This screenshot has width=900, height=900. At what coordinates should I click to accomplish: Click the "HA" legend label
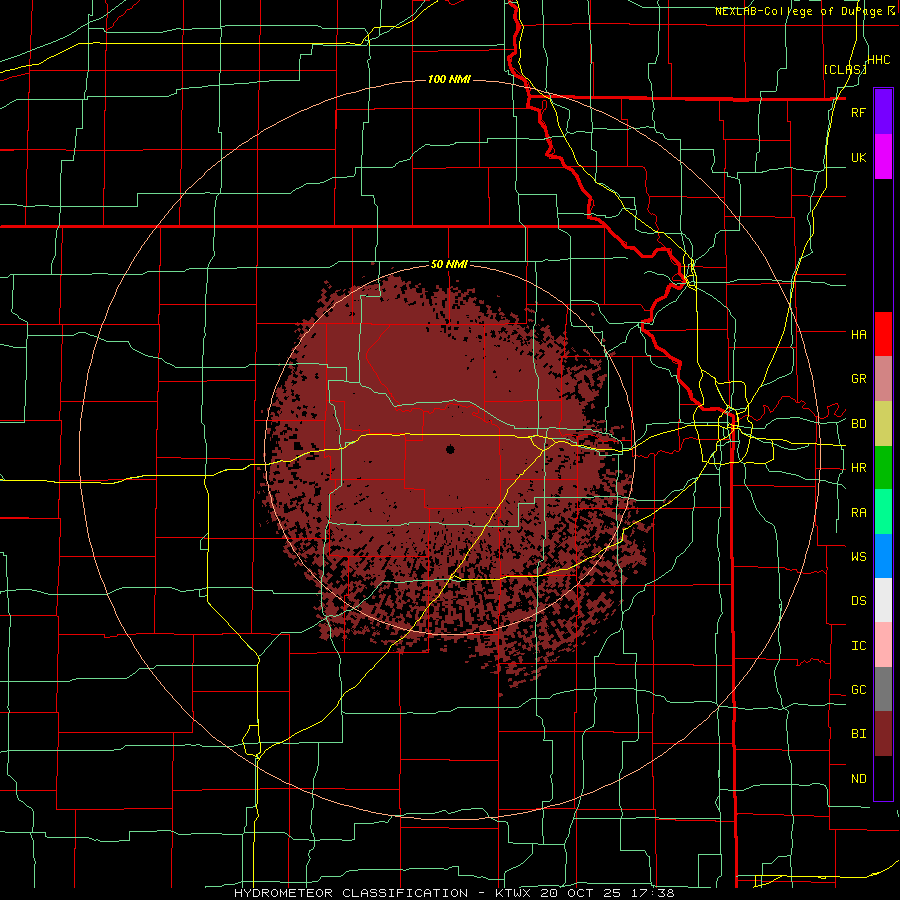pyautogui.click(x=858, y=334)
